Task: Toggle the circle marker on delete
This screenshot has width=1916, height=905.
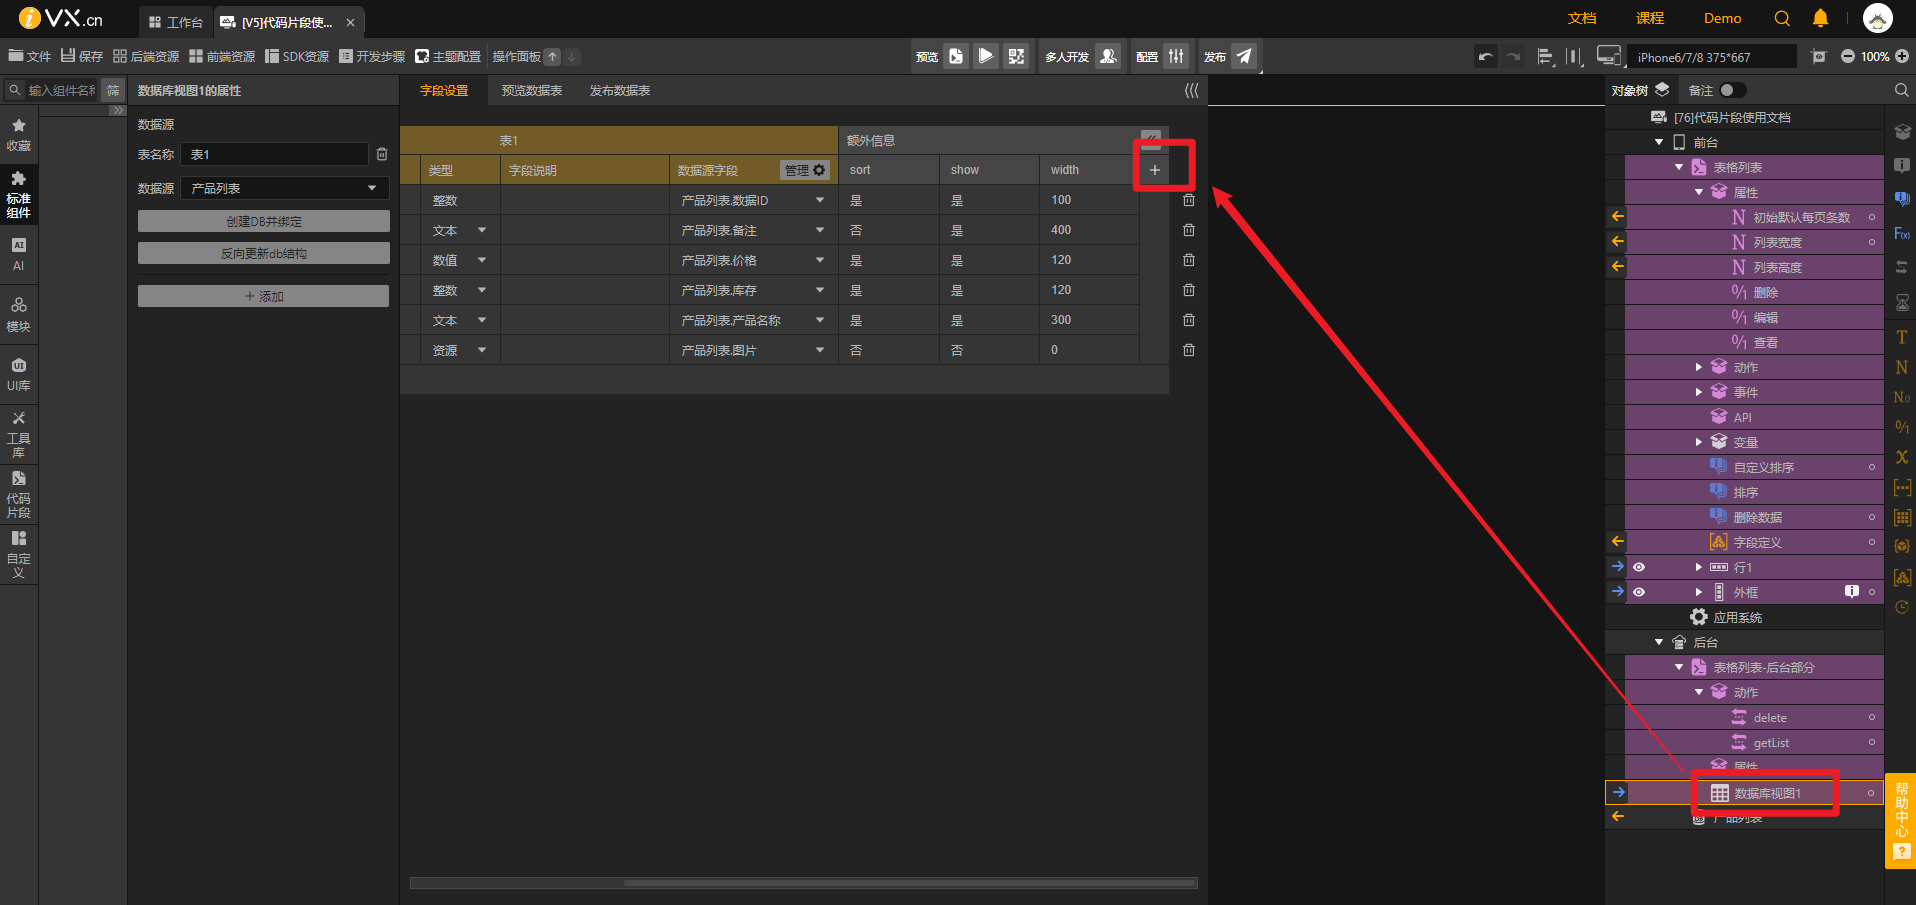Action: tap(1872, 717)
